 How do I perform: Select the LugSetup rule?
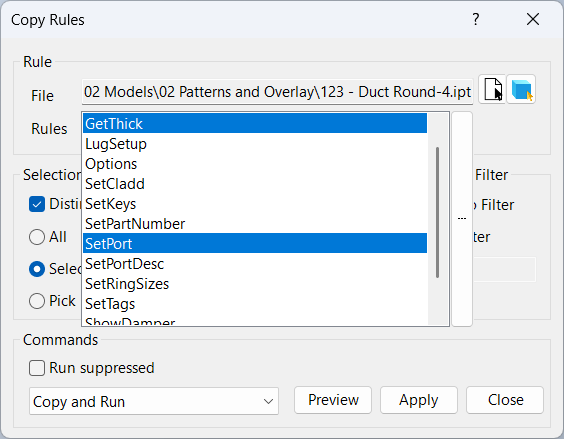coord(255,144)
